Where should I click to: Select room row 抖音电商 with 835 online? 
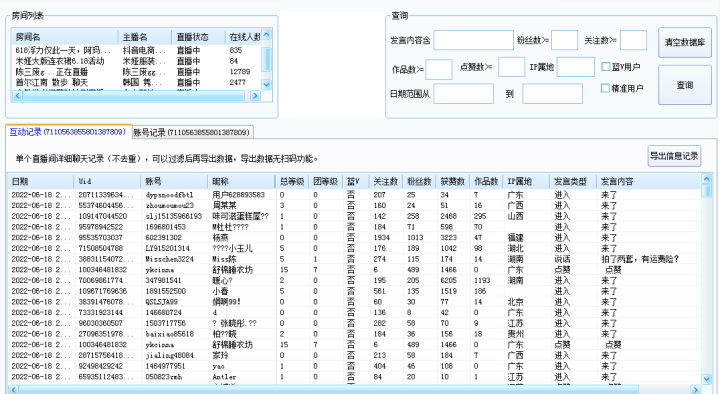[136, 50]
